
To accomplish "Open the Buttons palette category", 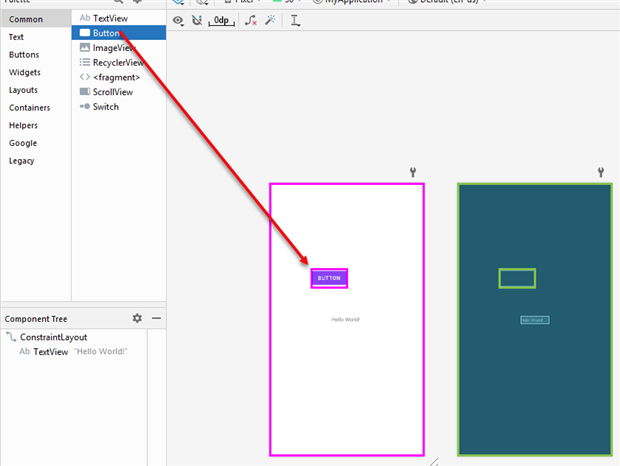I will click(x=24, y=55).
